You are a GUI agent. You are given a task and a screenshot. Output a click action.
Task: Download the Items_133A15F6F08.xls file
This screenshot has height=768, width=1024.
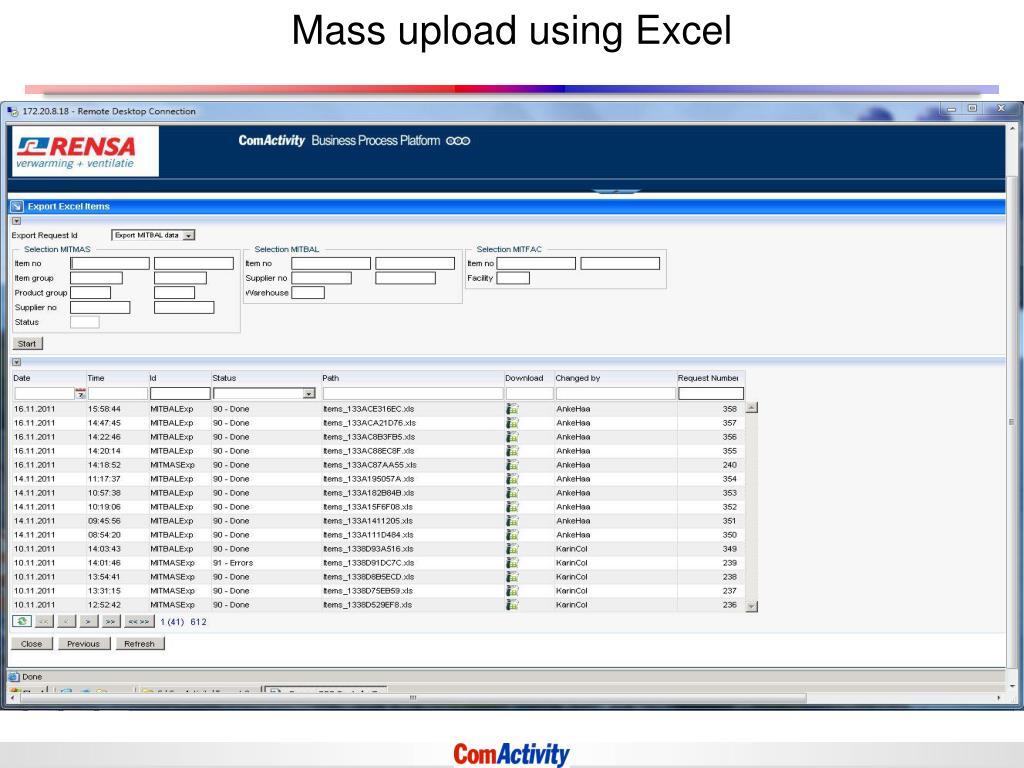(x=513, y=507)
